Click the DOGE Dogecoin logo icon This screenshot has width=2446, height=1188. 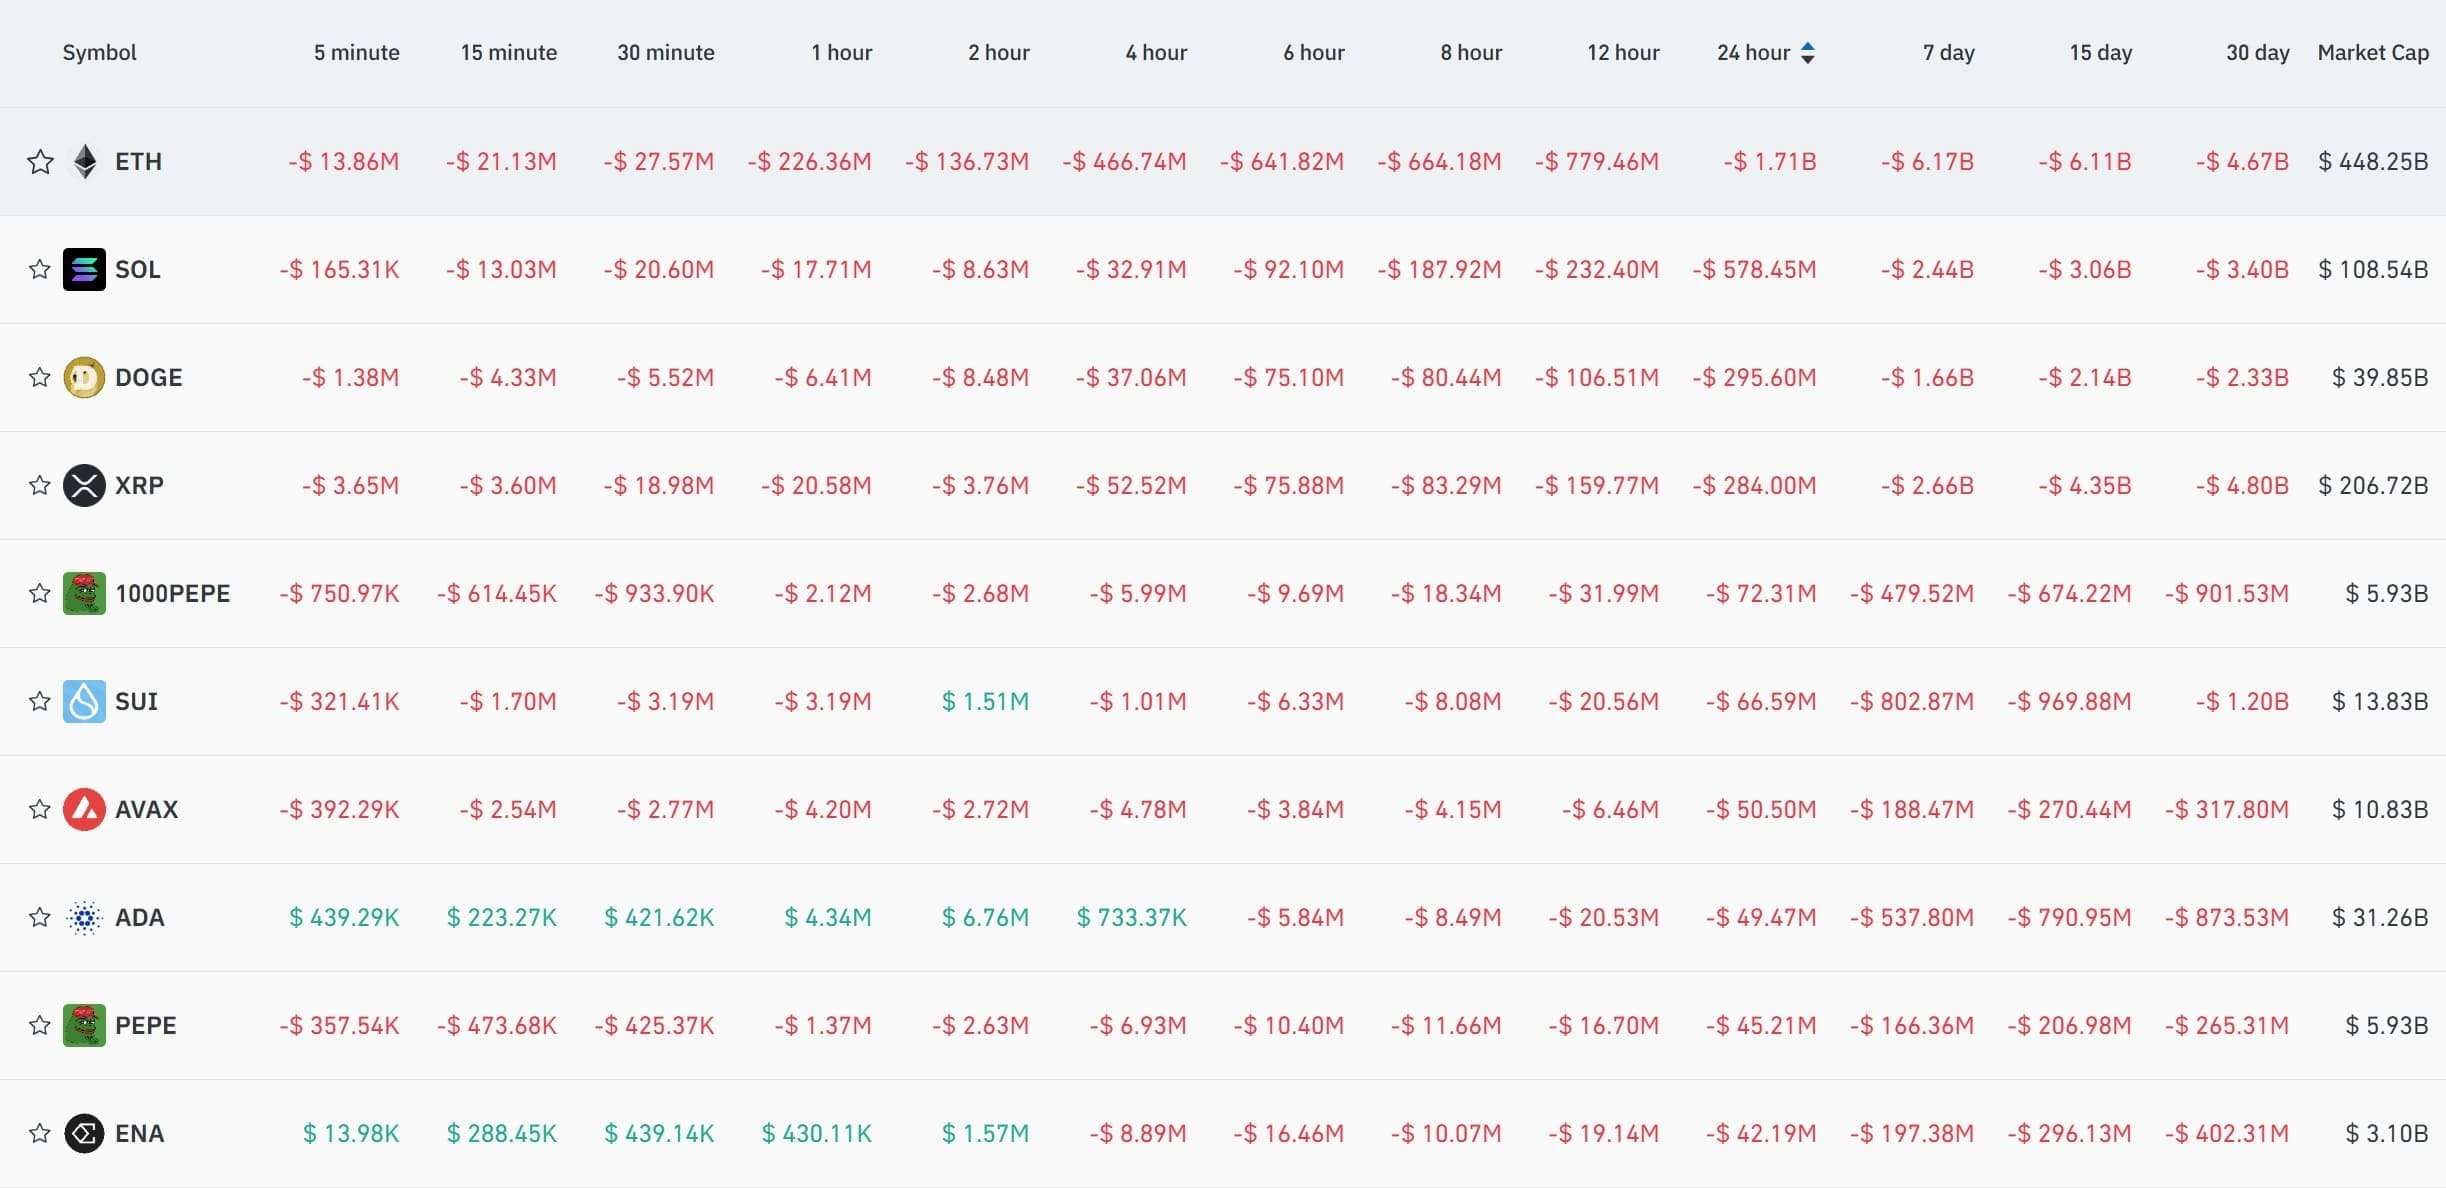84,378
